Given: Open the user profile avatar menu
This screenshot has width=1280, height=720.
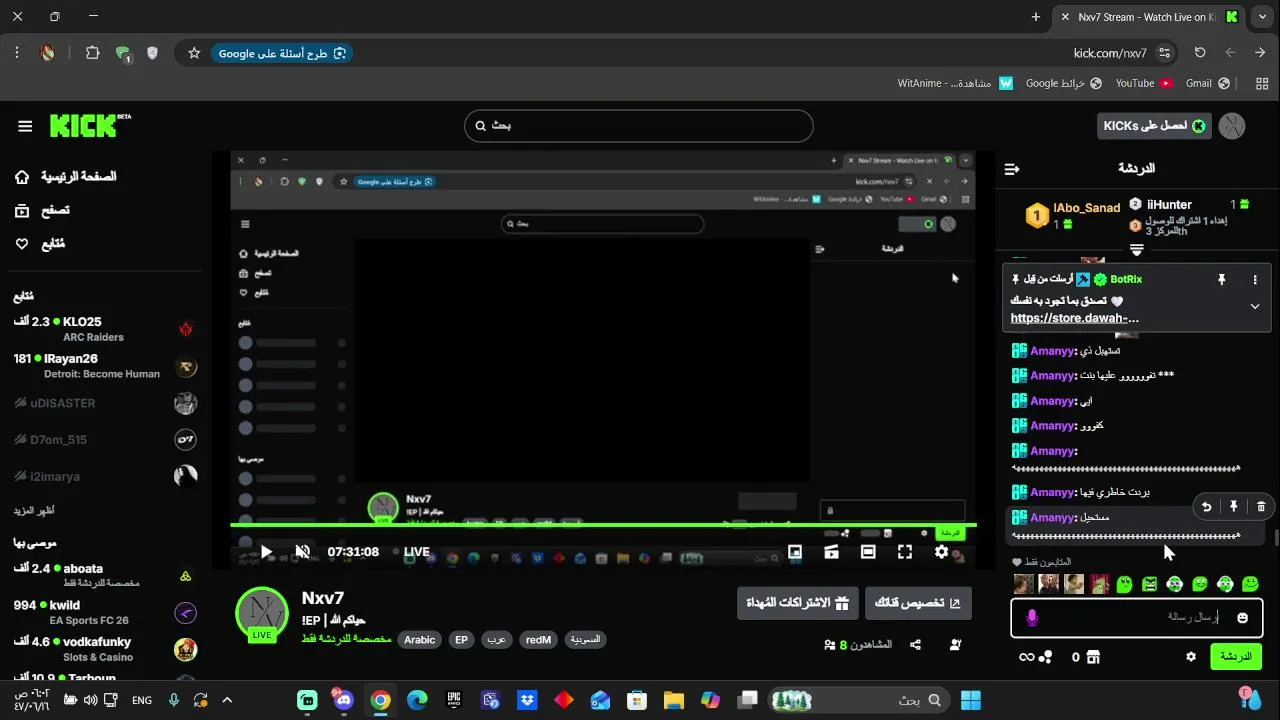Looking at the screenshot, I should (x=1232, y=126).
